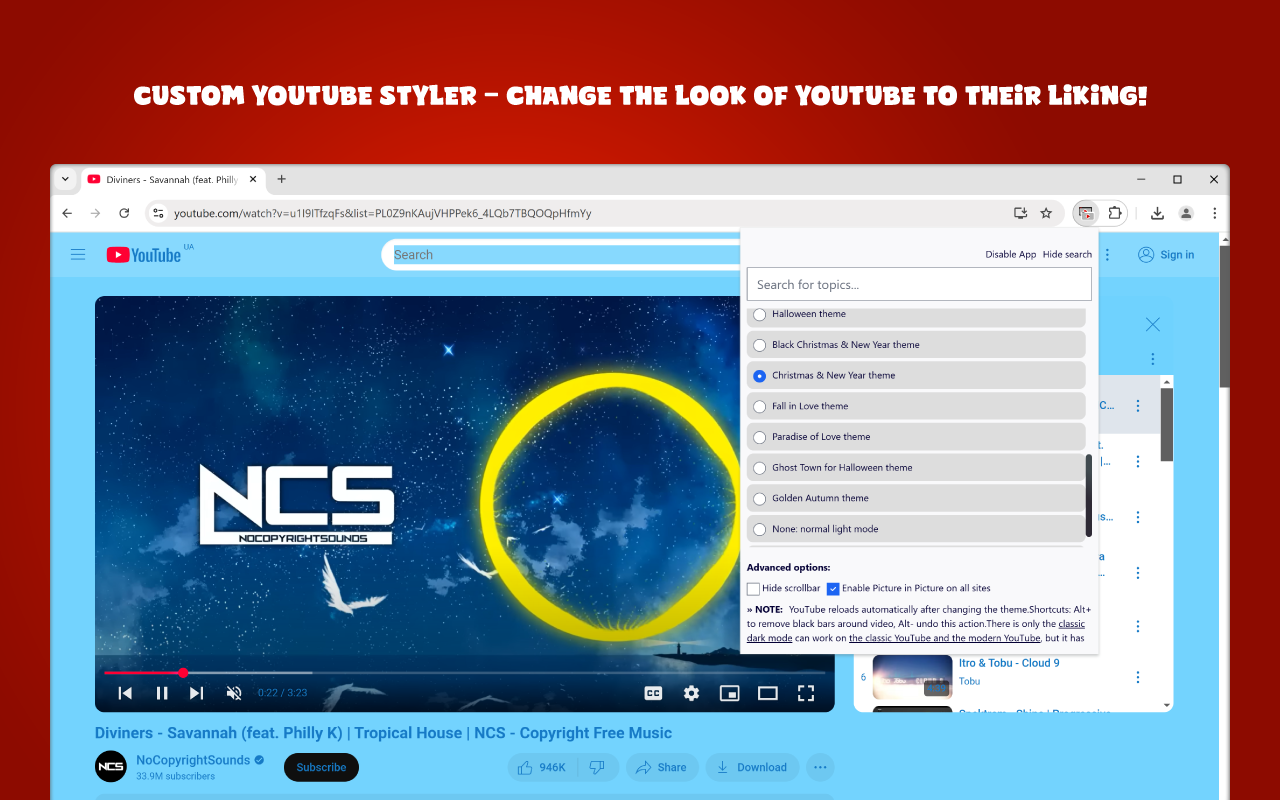Click Hide search in extension popup

1067,254
